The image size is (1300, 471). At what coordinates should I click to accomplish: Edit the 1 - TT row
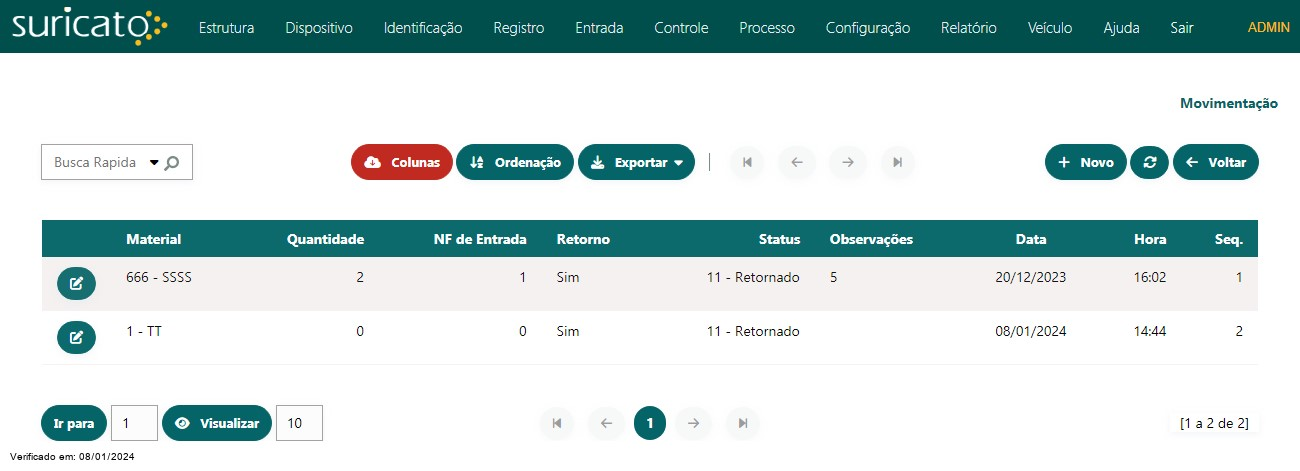click(x=76, y=337)
